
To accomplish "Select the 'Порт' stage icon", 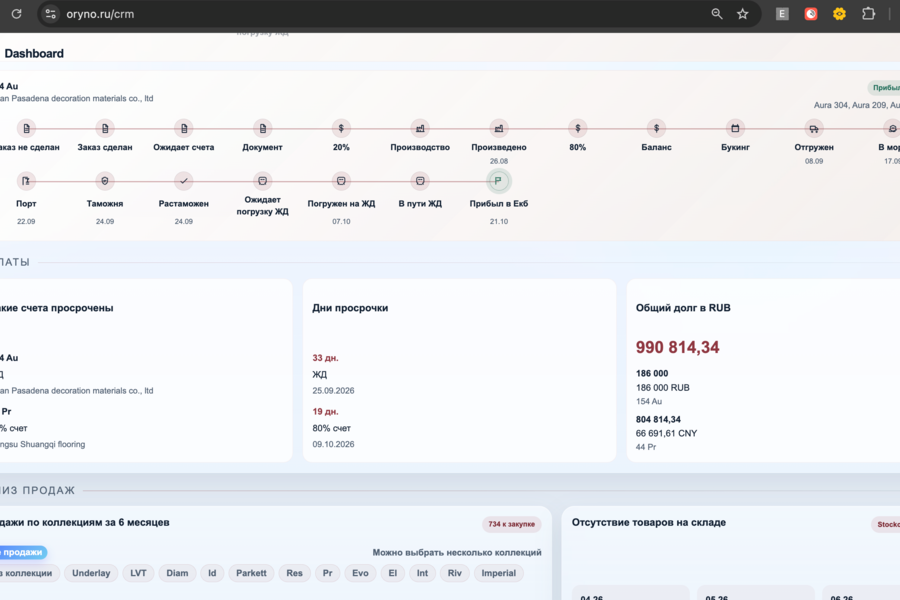I will click(x=26, y=181).
